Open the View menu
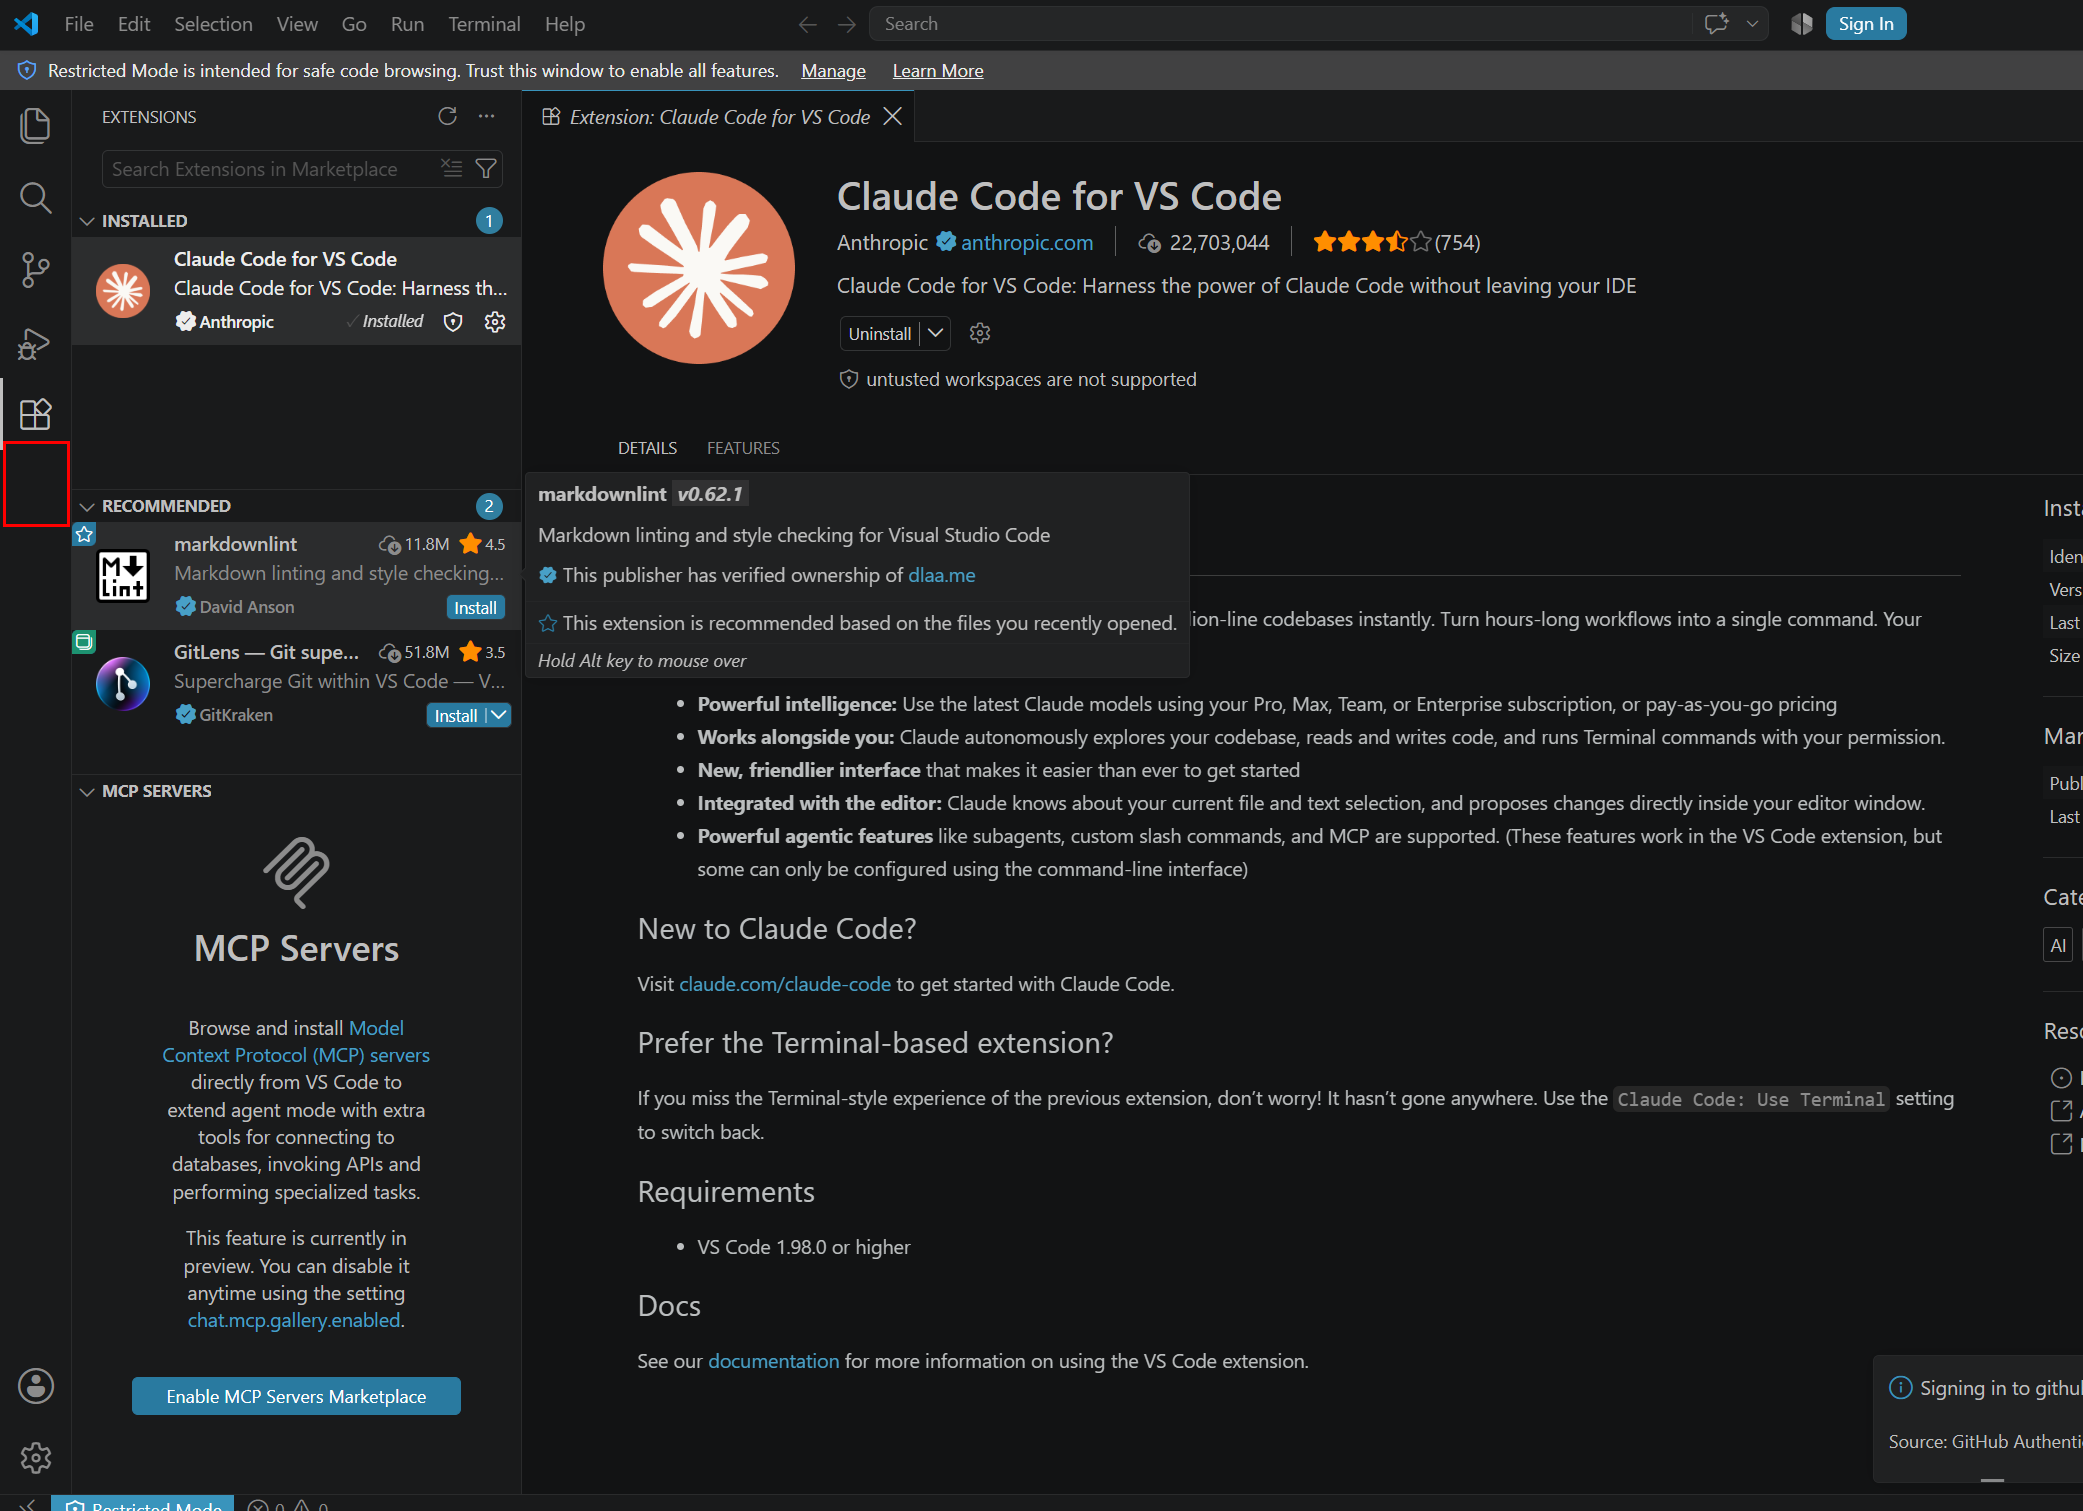2083x1511 pixels. pyautogui.click(x=297, y=24)
